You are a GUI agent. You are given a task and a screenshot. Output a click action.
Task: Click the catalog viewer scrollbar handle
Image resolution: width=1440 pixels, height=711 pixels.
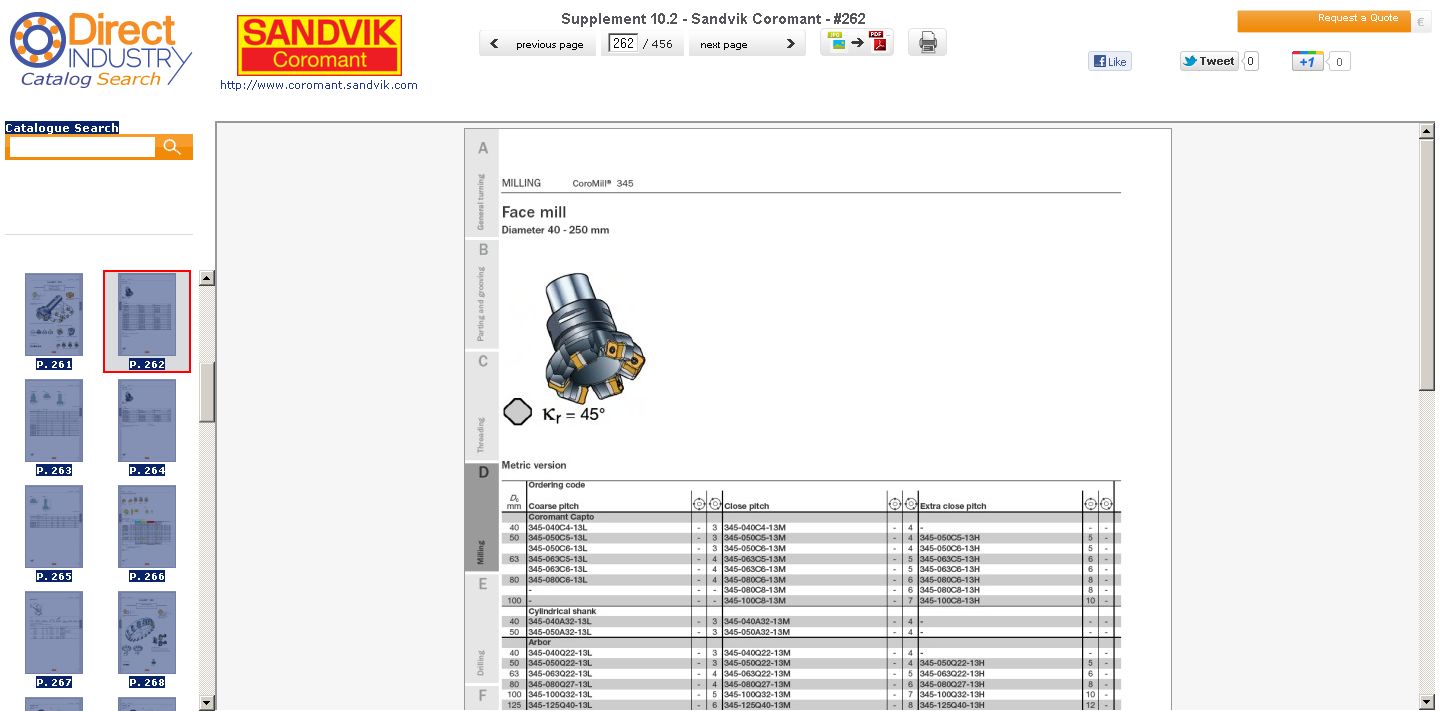pos(1427,264)
